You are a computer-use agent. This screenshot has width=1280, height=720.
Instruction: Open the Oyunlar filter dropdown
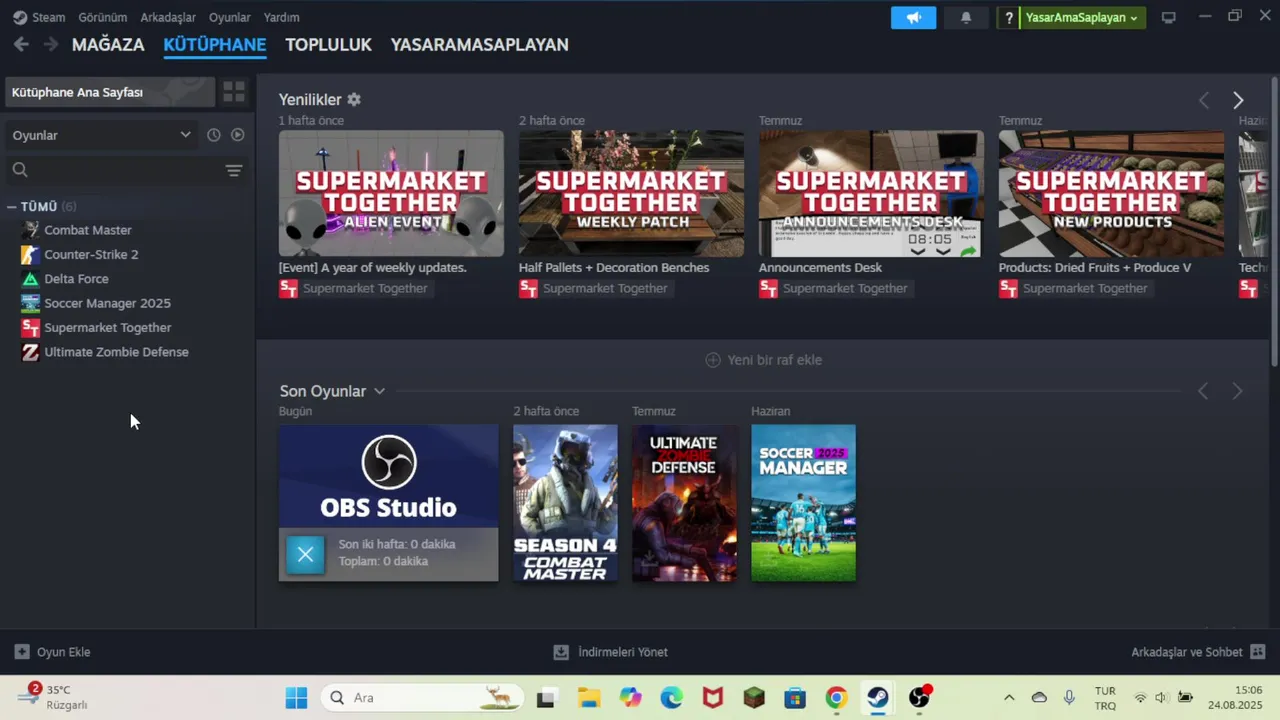[x=101, y=135]
